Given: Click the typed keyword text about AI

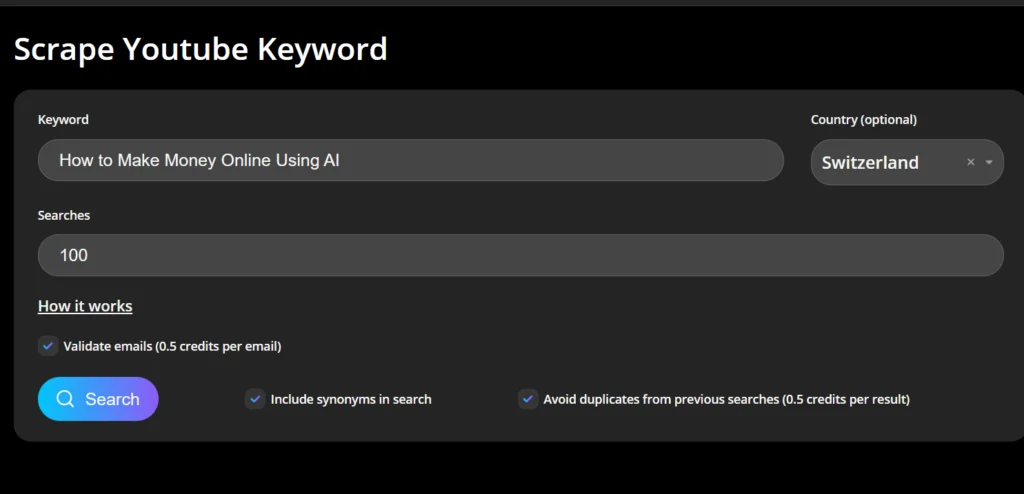Looking at the screenshot, I should coord(199,160).
